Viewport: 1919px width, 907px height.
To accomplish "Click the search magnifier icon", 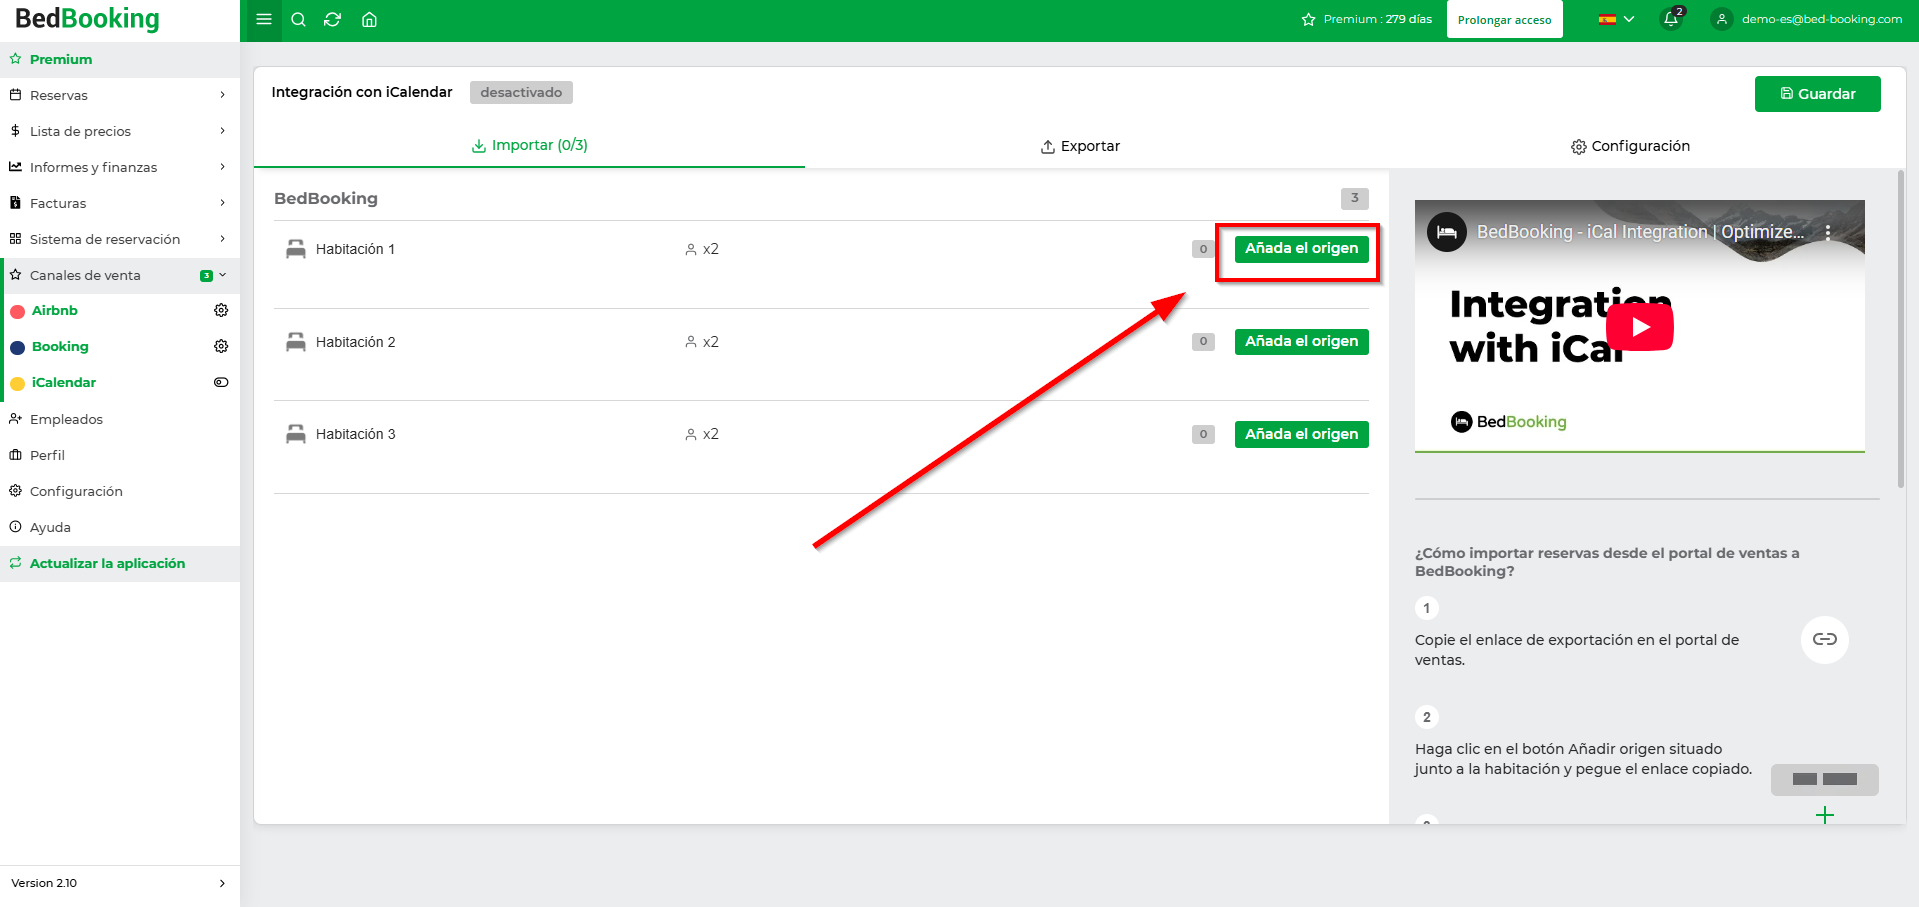I will click(x=298, y=19).
